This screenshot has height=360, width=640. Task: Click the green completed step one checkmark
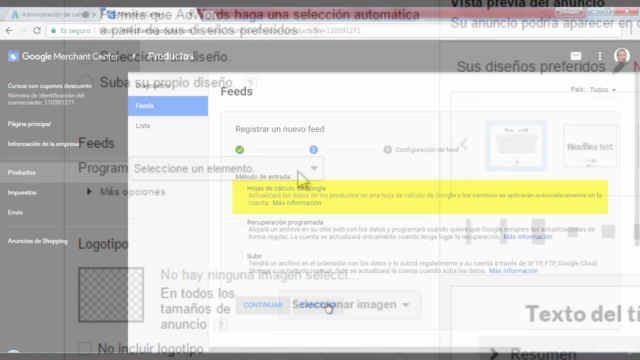(240, 150)
